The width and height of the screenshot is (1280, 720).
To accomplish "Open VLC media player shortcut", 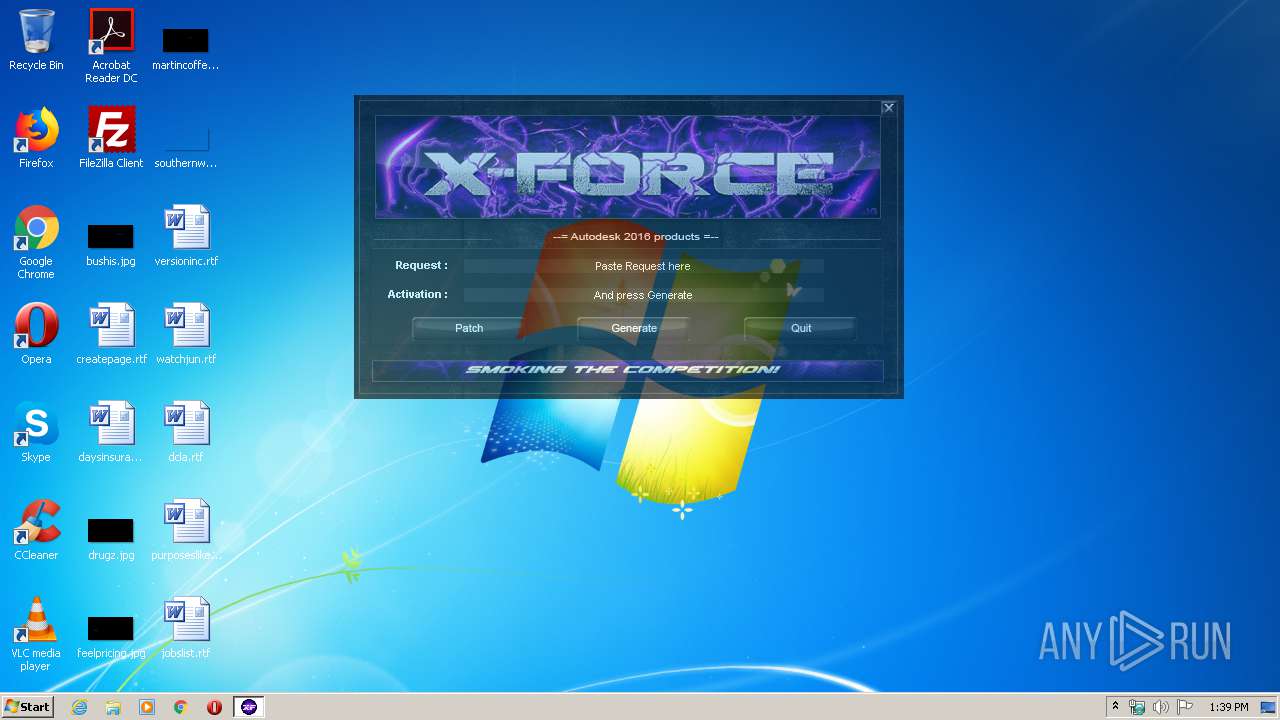I will tap(36, 635).
